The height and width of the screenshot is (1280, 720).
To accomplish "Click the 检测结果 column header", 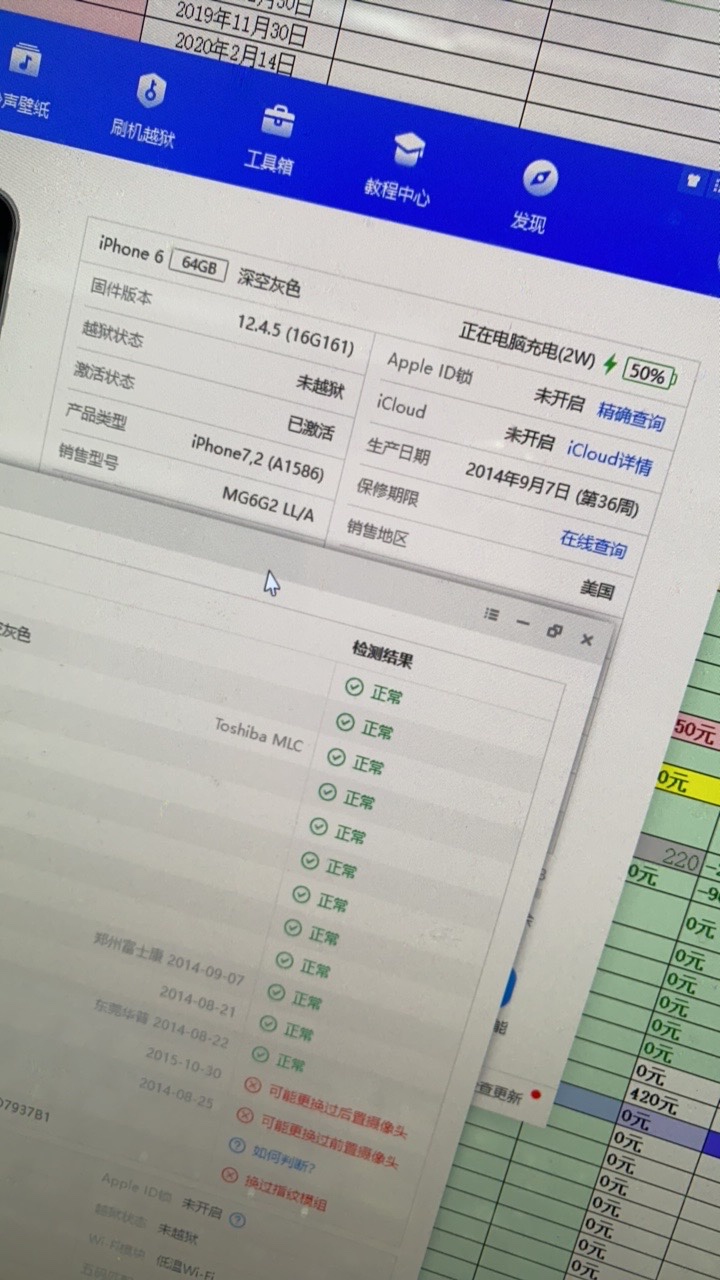I will click(382, 655).
